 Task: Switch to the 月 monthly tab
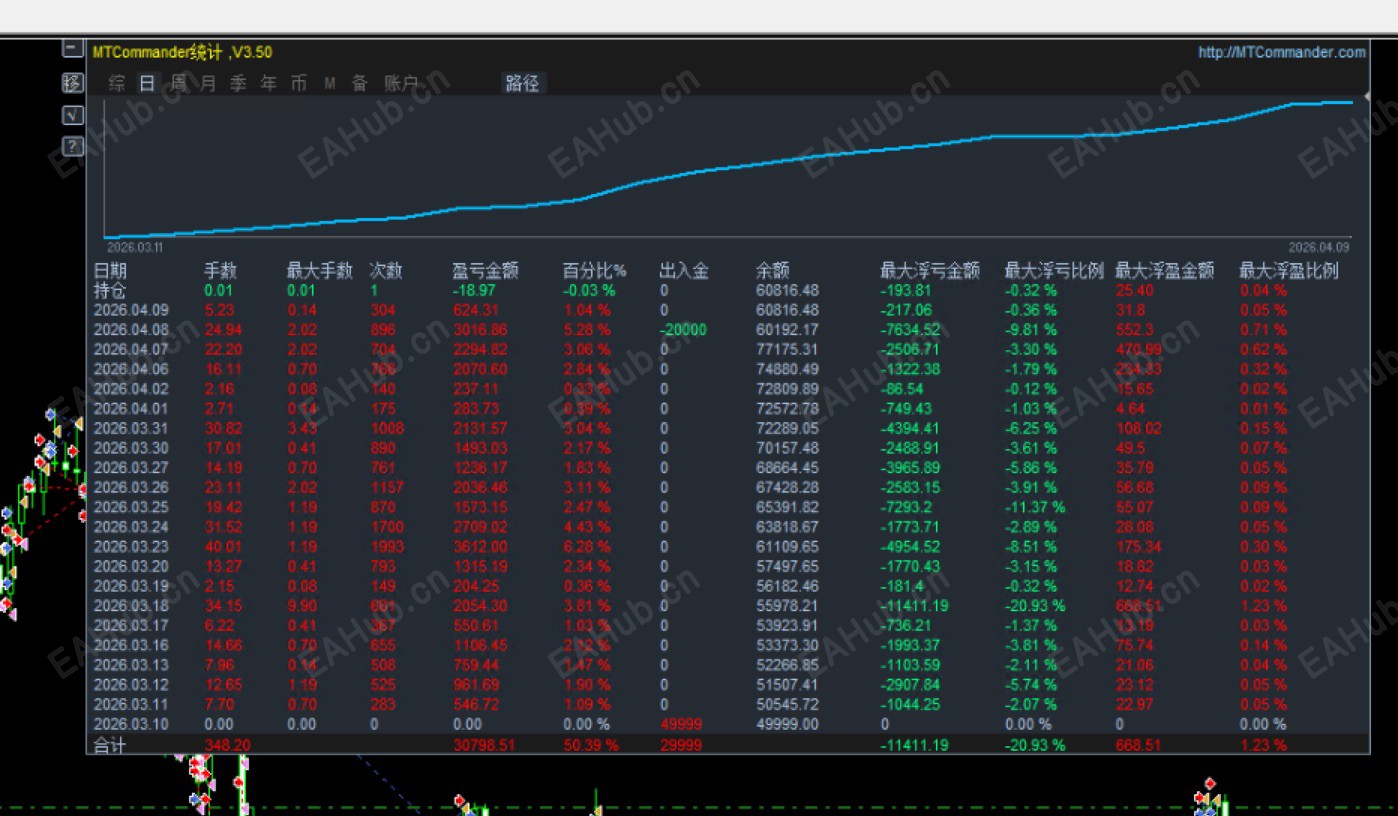[208, 84]
